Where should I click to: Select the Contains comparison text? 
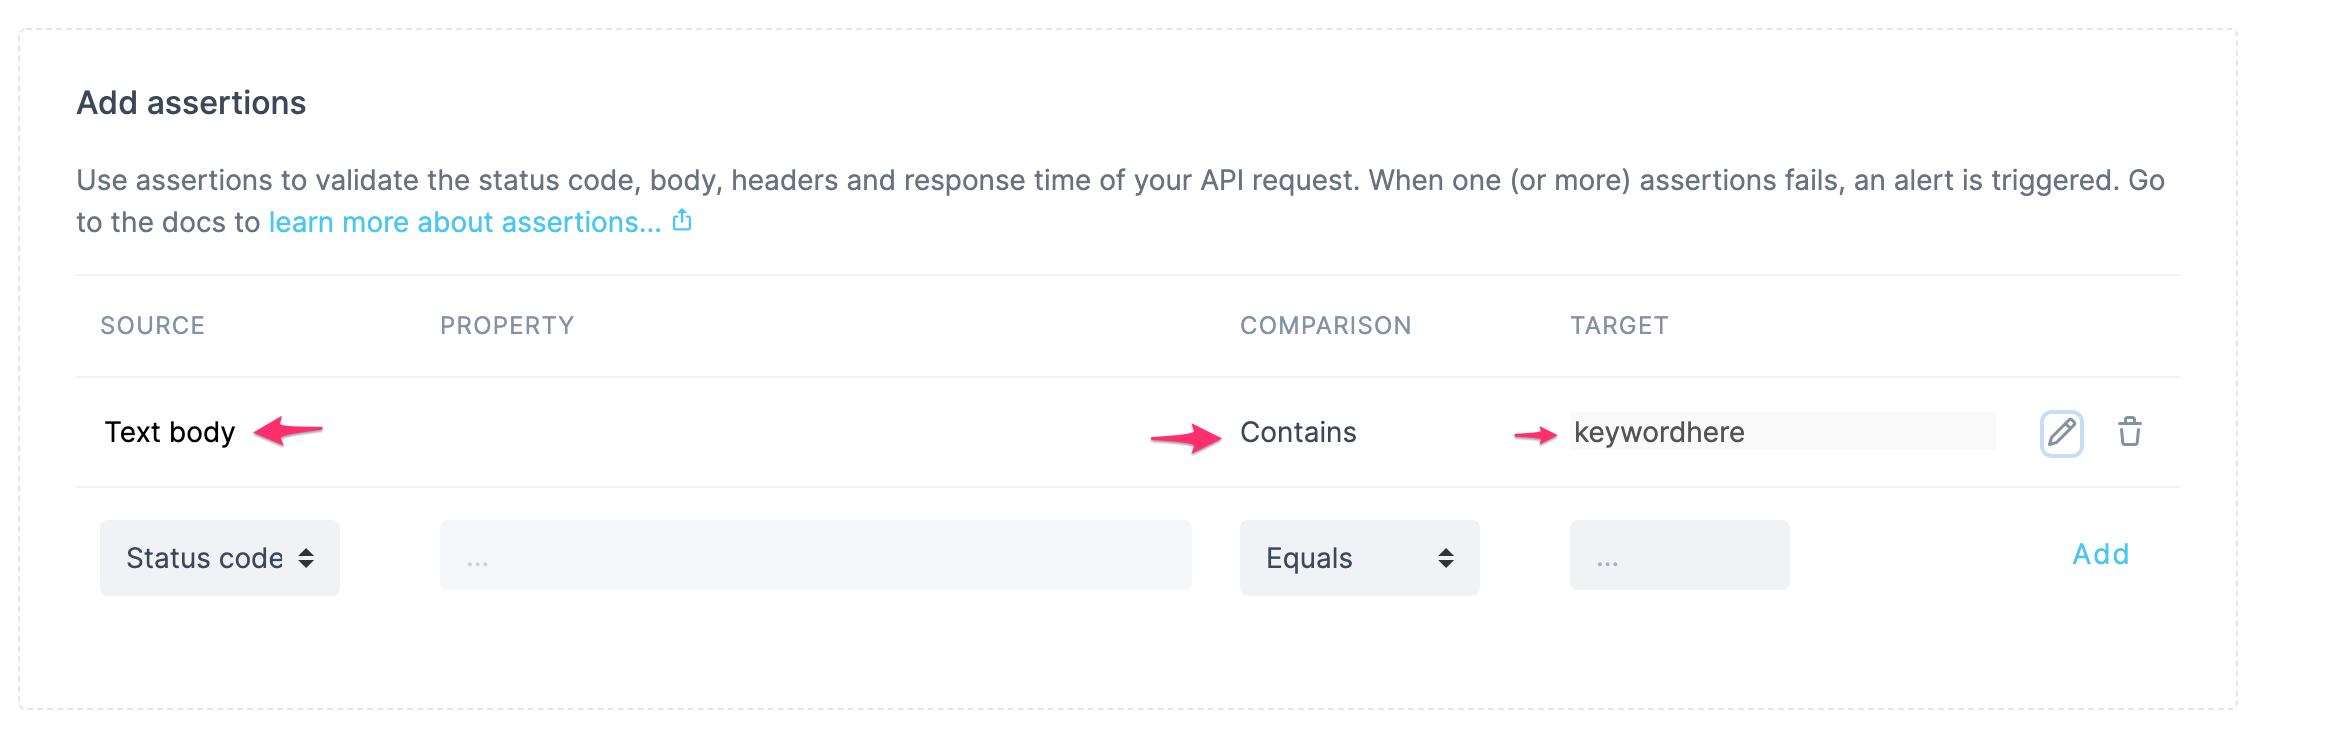[1297, 433]
